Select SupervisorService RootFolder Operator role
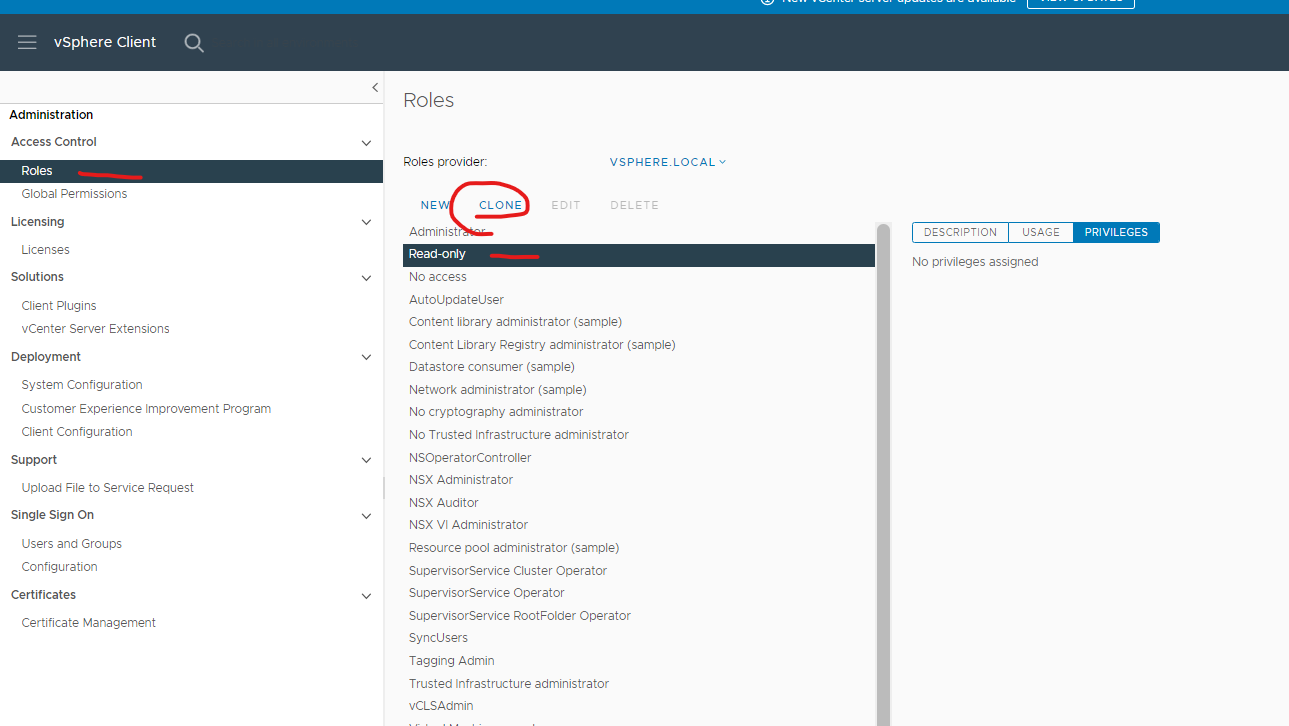Image resolution: width=1289 pixels, height=726 pixels. coord(639,616)
